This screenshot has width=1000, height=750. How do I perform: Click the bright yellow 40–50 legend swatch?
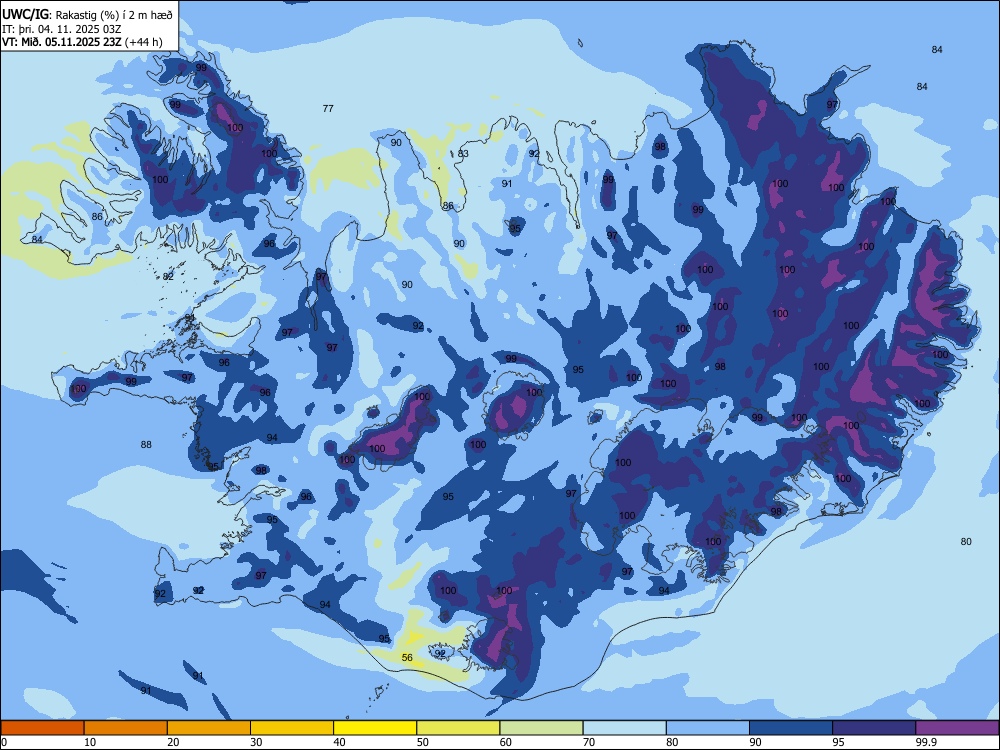click(x=375, y=728)
